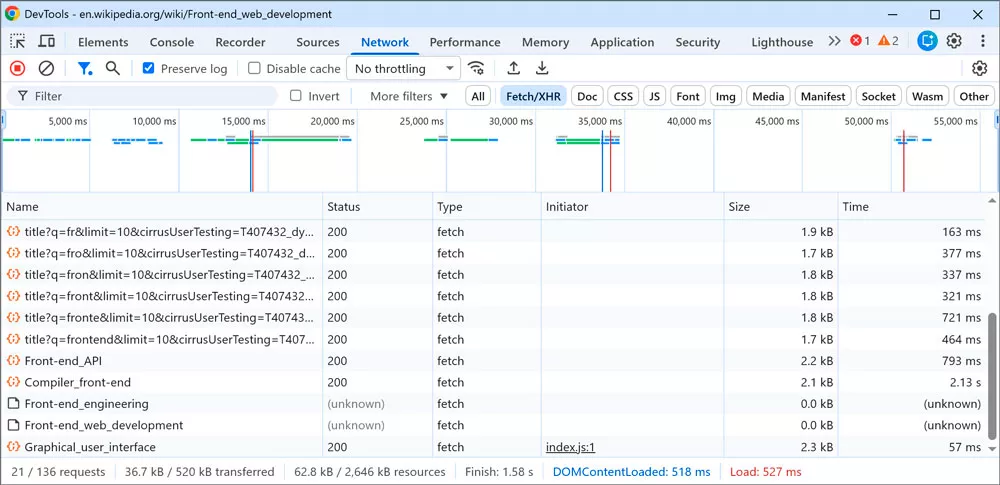Filter requests by JS type
Image resolution: width=1000 pixels, height=485 pixels.
pos(654,96)
